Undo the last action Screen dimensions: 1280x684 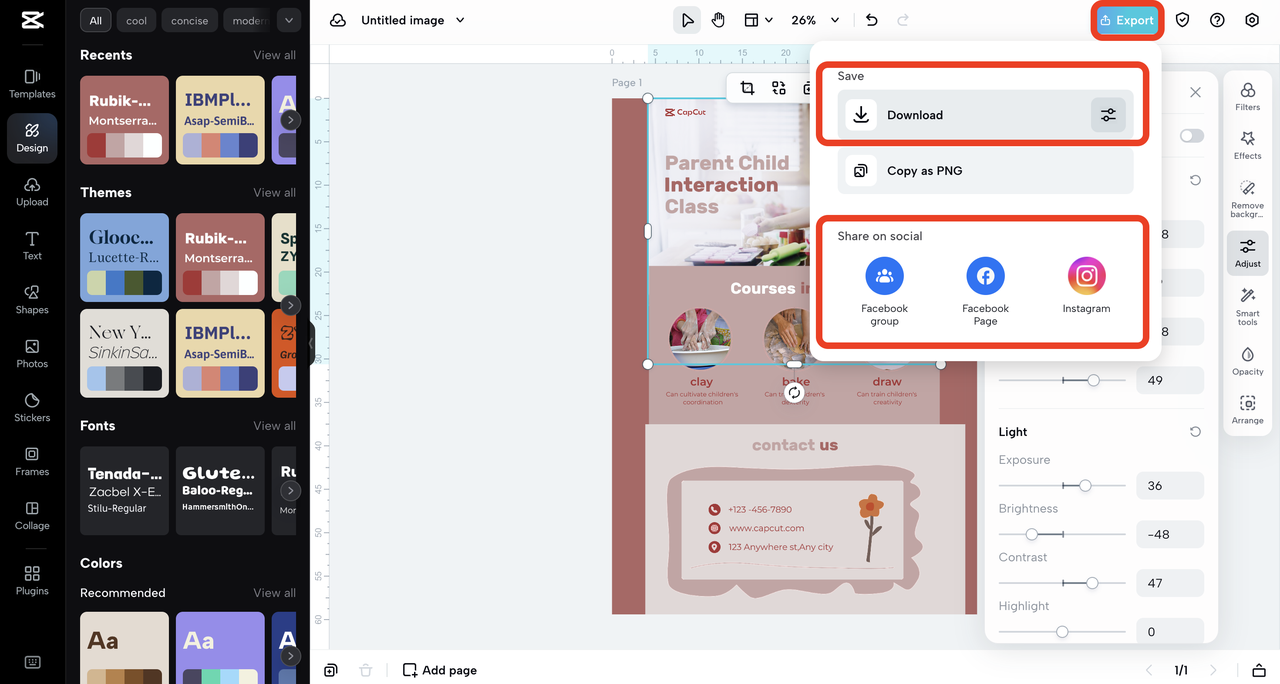[x=871, y=20]
